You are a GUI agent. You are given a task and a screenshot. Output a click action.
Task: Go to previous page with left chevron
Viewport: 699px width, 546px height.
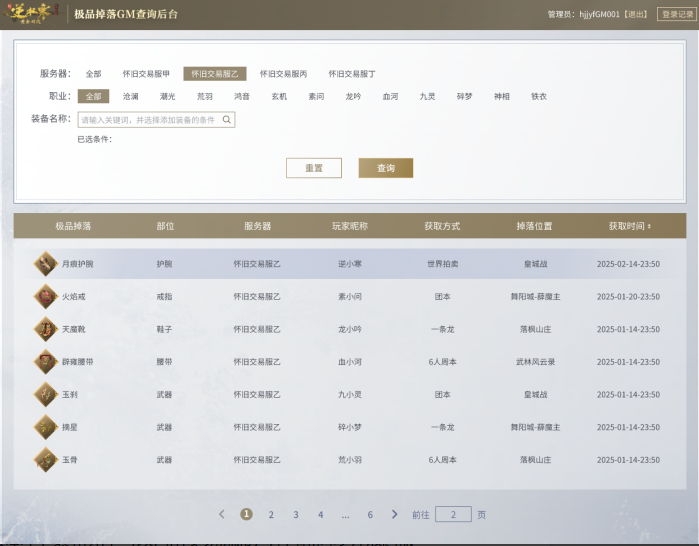click(222, 514)
